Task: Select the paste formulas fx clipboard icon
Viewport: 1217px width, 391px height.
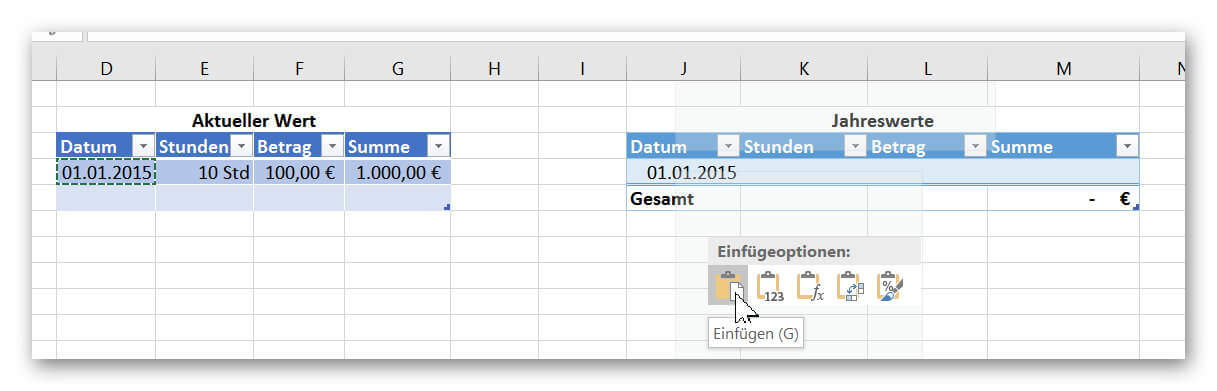Action: (809, 286)
